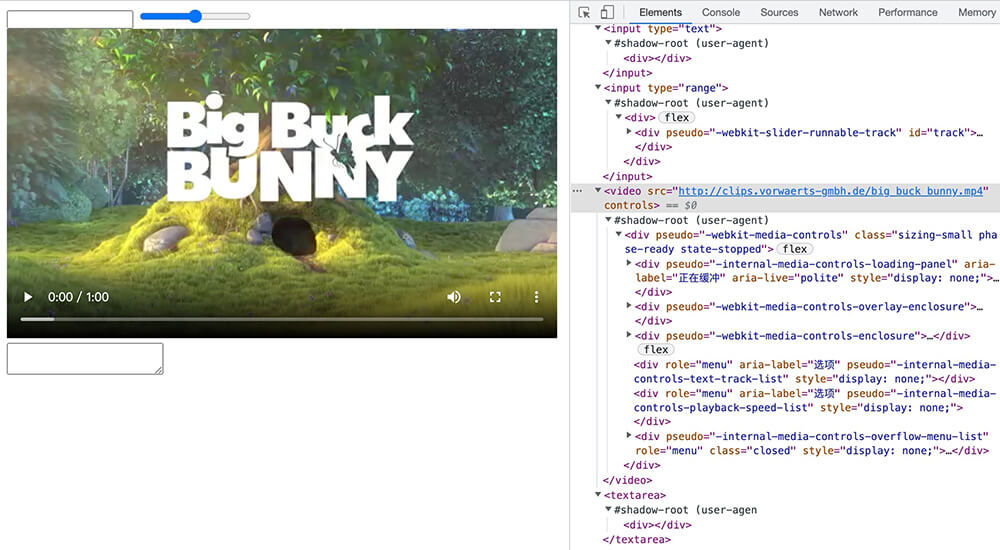Enter fullscreen mode on the video
Viewport: 1000px width, 550px height.
click(495, 297)
